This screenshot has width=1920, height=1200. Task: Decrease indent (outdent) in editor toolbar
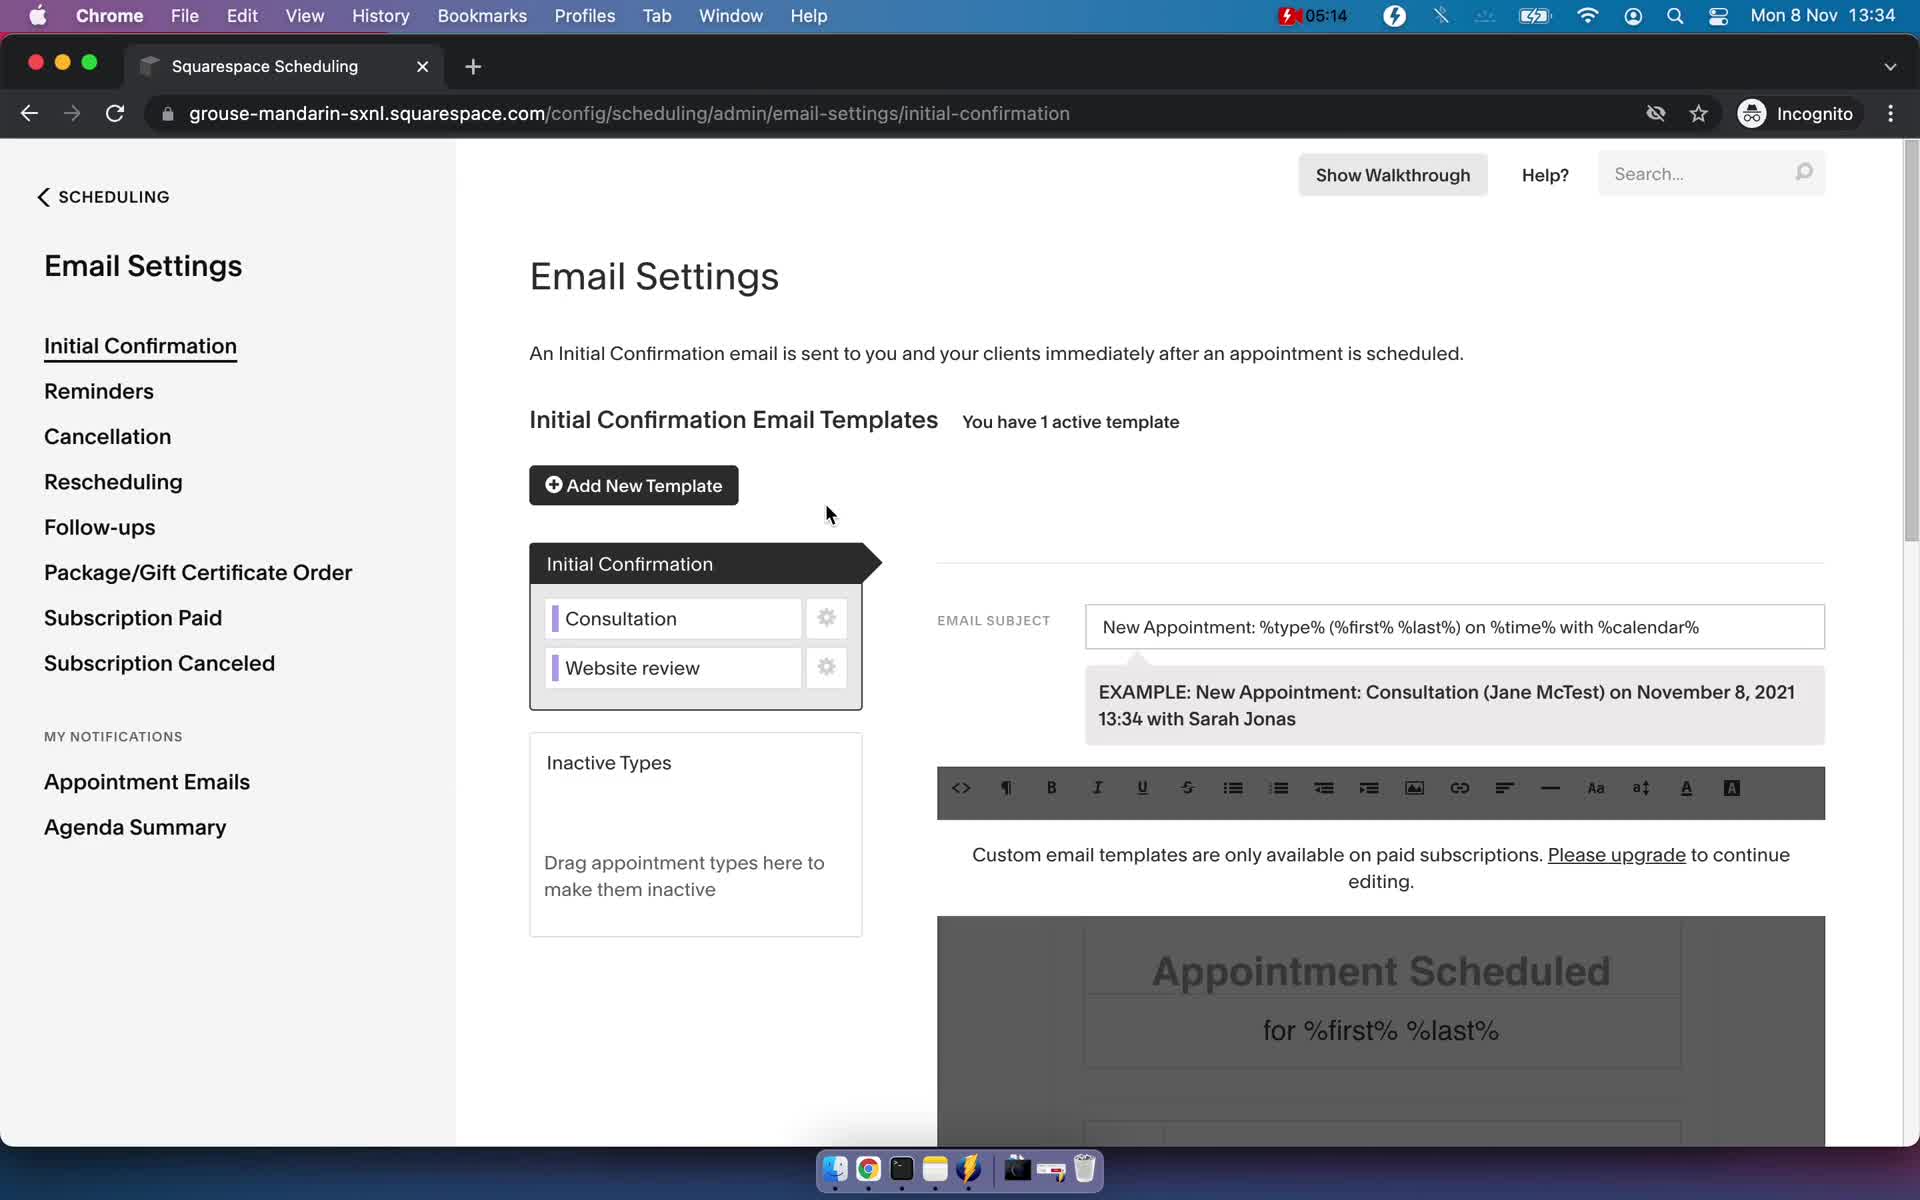1324,788
